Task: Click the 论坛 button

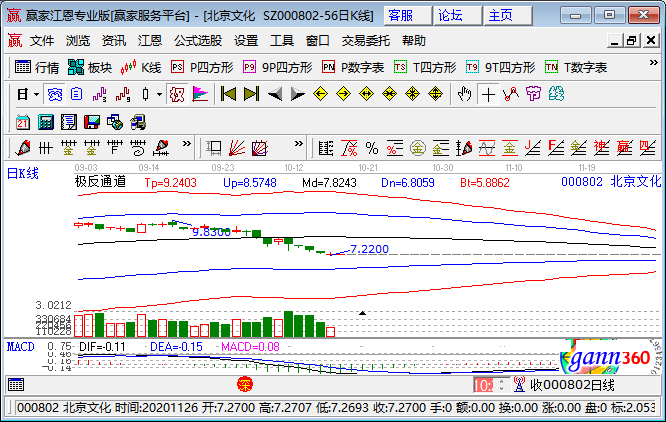Action: tap(457, 16)
